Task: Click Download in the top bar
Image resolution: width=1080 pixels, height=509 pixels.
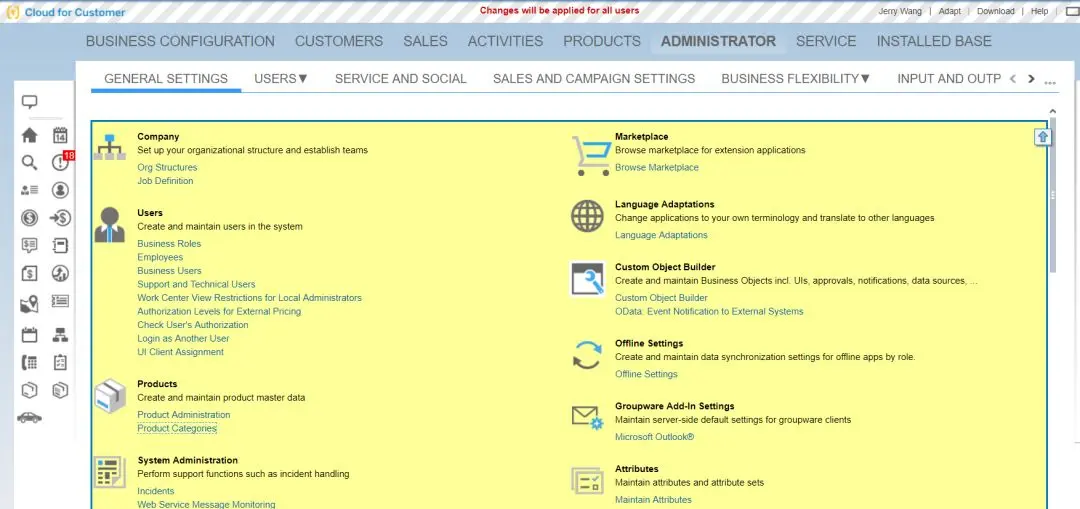Action: coord(995,11)
